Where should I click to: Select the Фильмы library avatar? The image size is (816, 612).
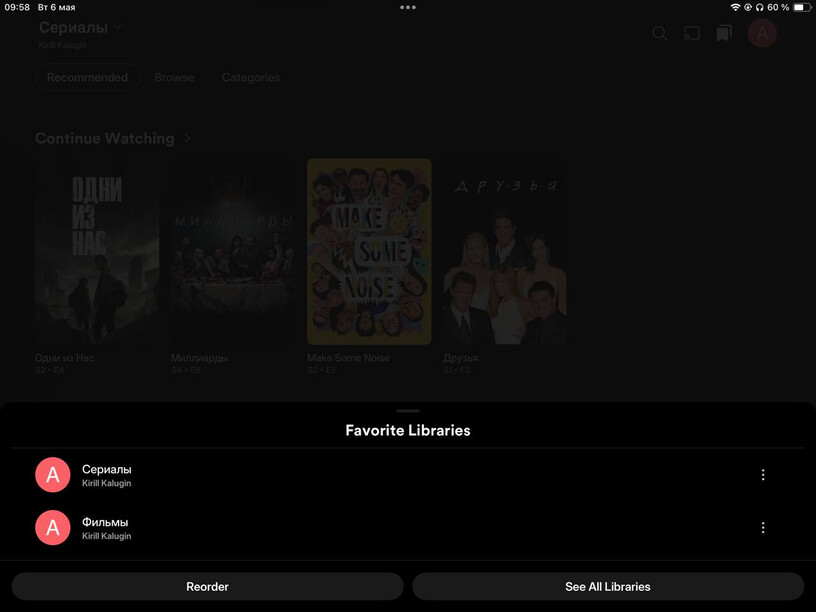53,528
